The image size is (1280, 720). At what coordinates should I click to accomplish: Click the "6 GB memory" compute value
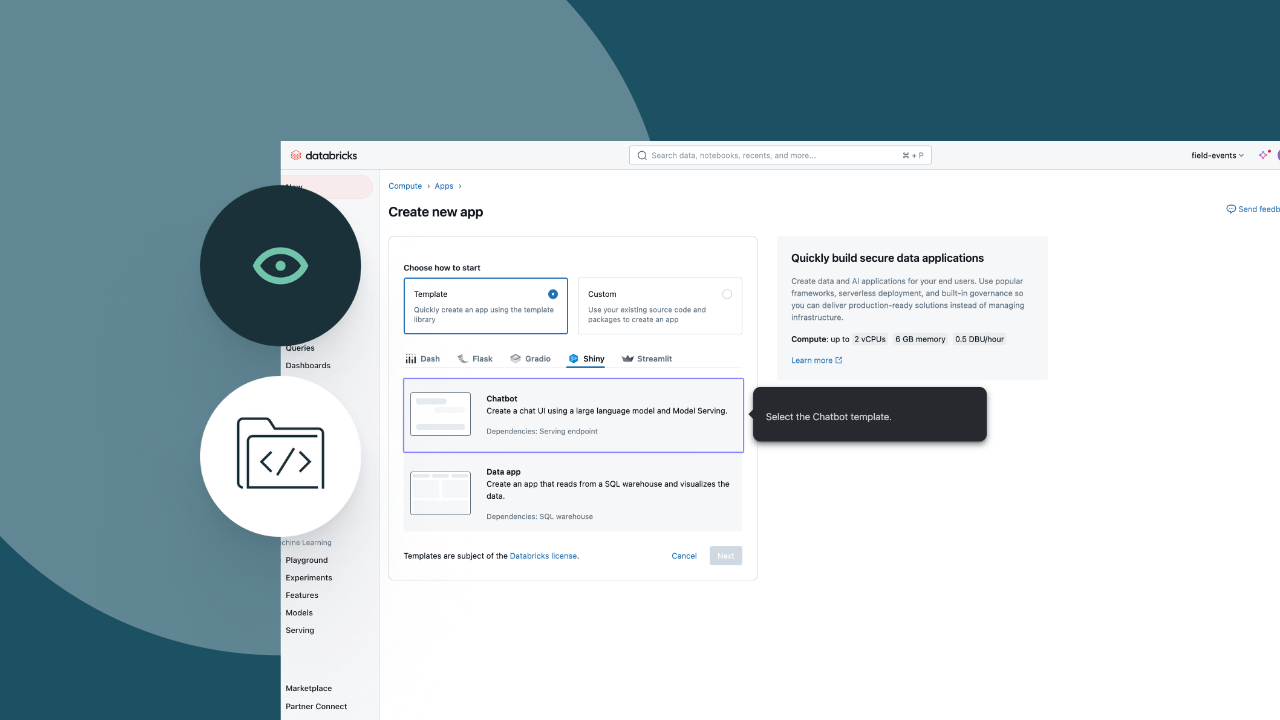pos(920,339)
